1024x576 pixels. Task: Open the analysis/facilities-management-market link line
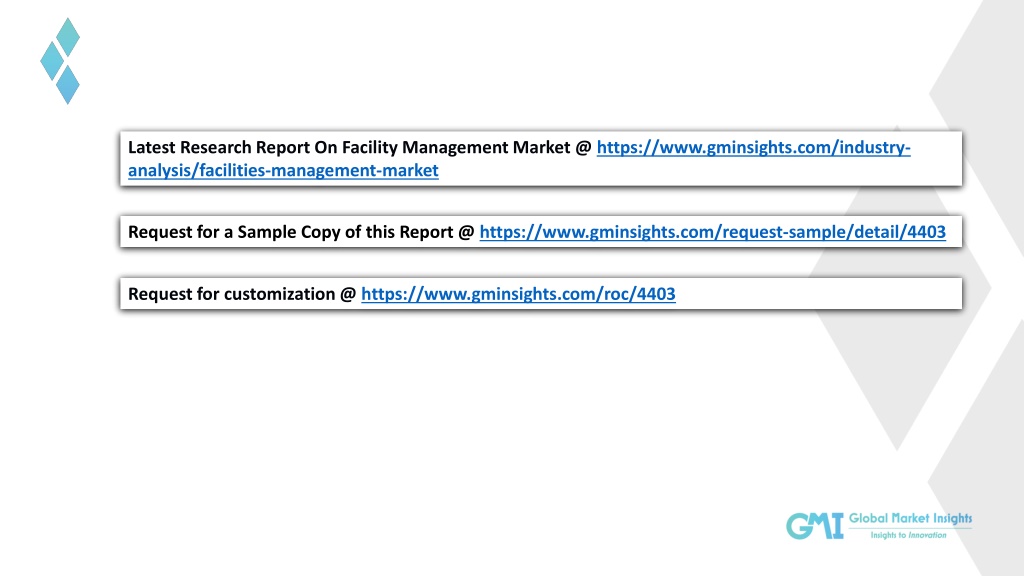[283, 170]
